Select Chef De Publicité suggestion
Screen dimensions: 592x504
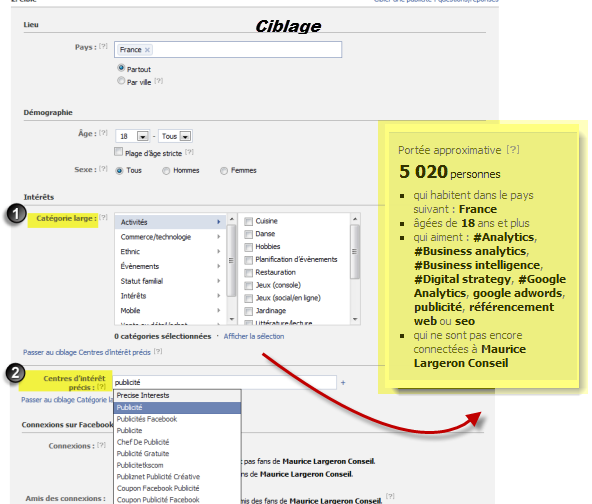point(177,442)
